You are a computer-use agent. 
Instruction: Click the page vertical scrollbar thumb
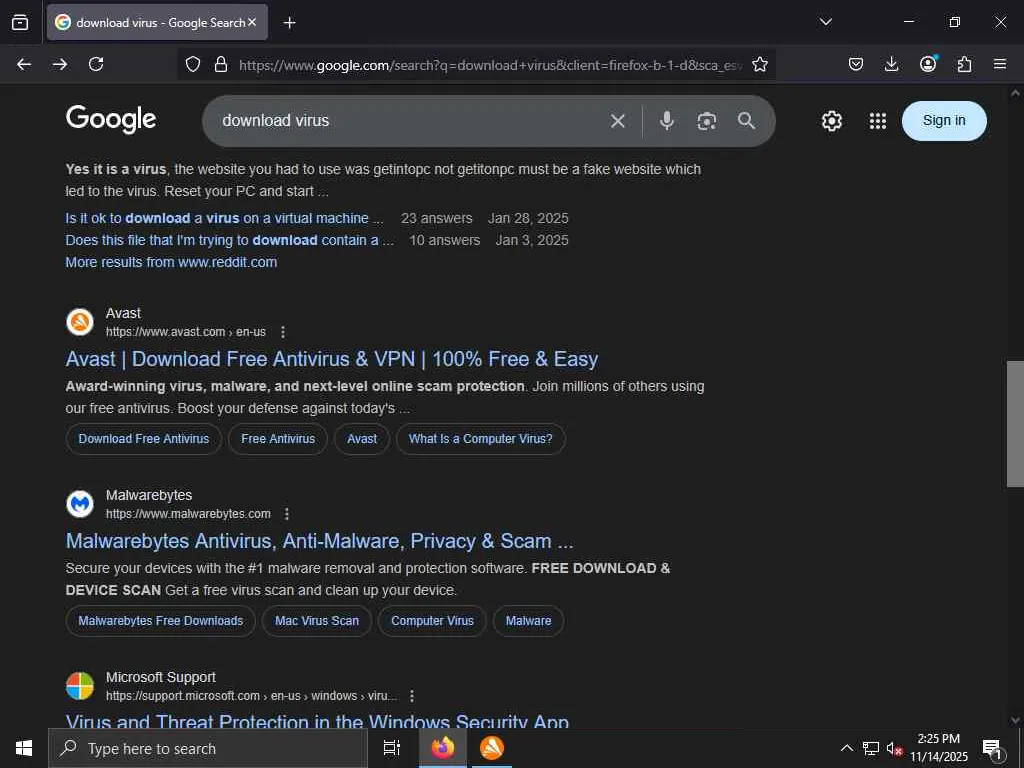coord(1015,423)
